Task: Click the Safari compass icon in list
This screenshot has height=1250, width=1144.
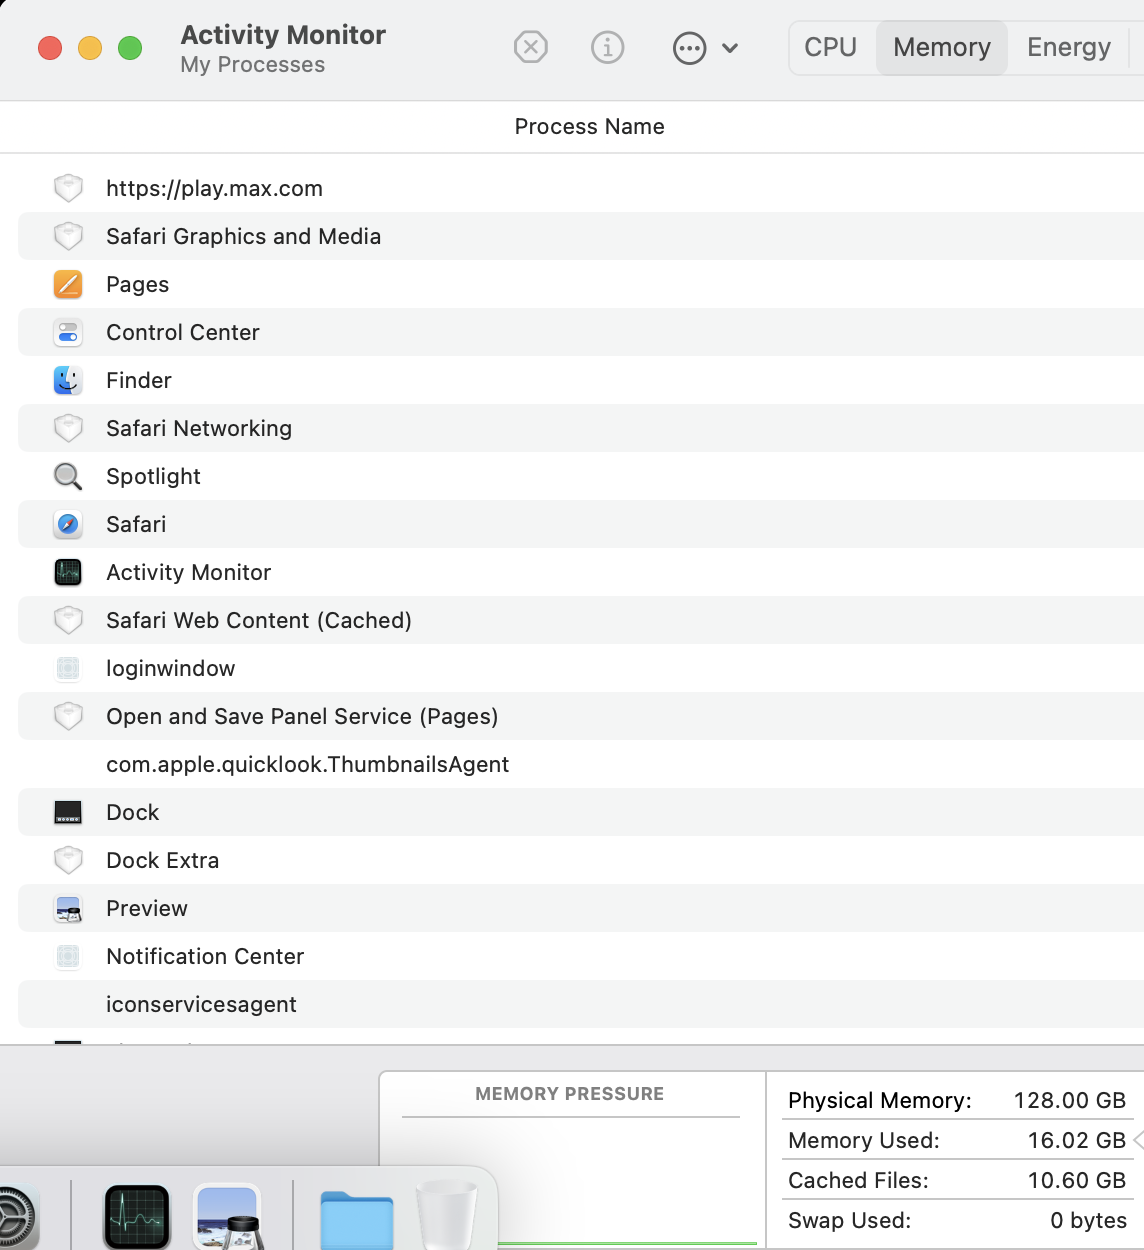Action: pyautogui.click(x=68, y=525)
